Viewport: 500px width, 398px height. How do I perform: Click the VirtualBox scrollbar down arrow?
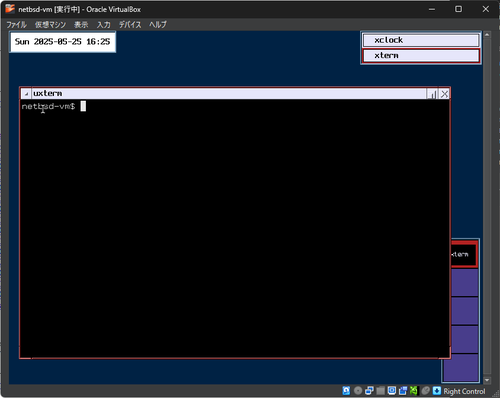(487, 380)
